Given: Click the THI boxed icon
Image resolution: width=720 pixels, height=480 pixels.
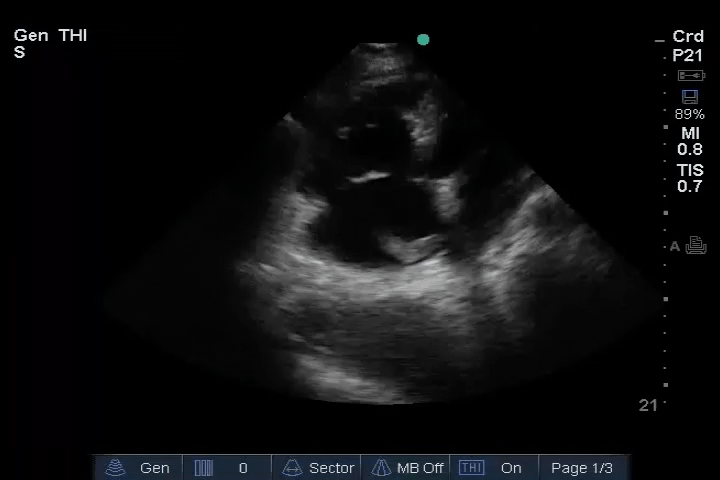Looking at the screenshot, I should point(471,468).
